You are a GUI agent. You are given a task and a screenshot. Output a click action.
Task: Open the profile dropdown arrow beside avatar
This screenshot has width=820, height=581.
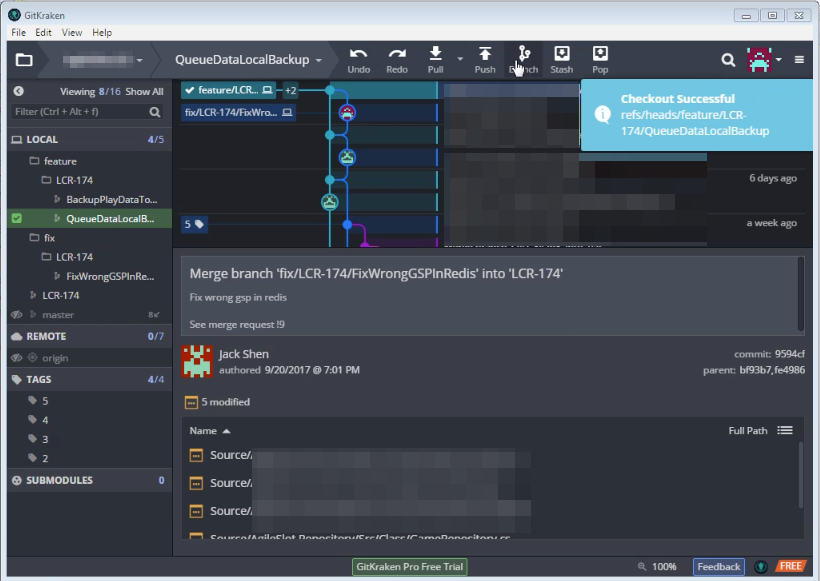click(x=779, y=60)
